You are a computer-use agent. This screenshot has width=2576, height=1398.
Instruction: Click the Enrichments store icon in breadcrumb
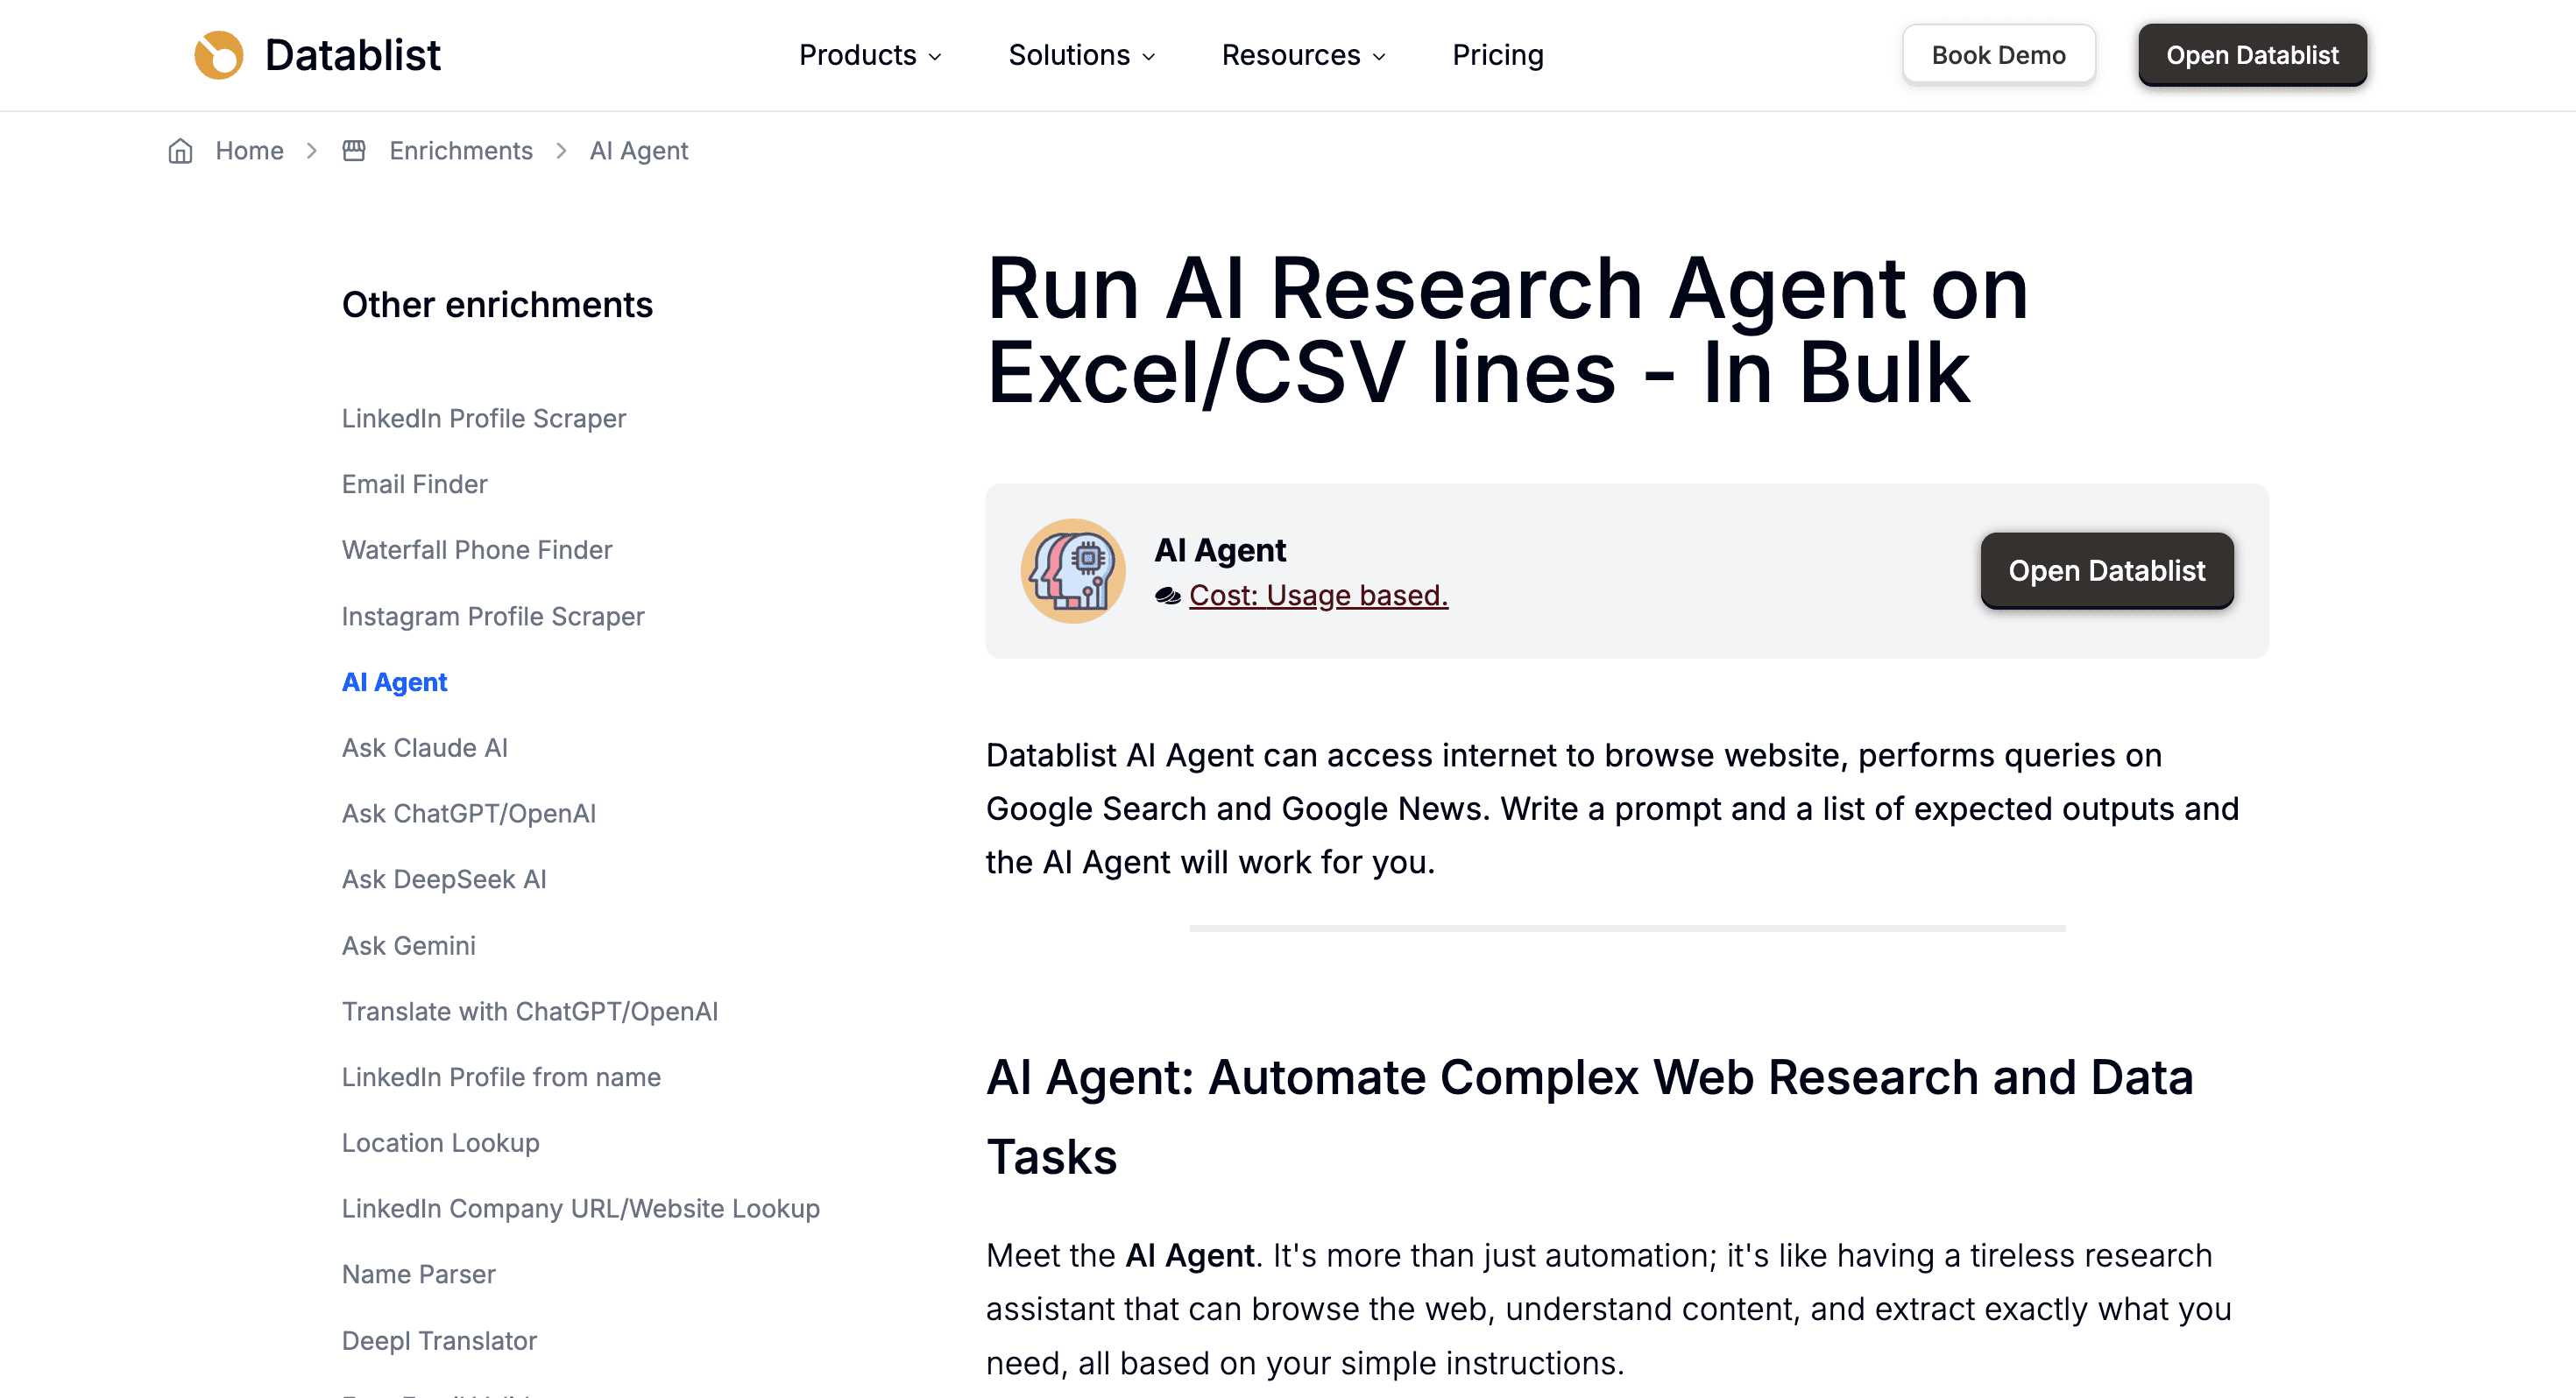tap(354, 151)
